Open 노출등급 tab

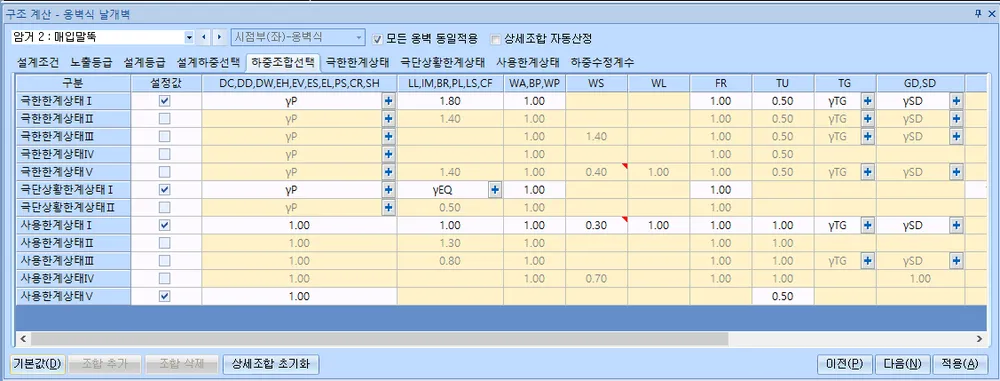91,62
